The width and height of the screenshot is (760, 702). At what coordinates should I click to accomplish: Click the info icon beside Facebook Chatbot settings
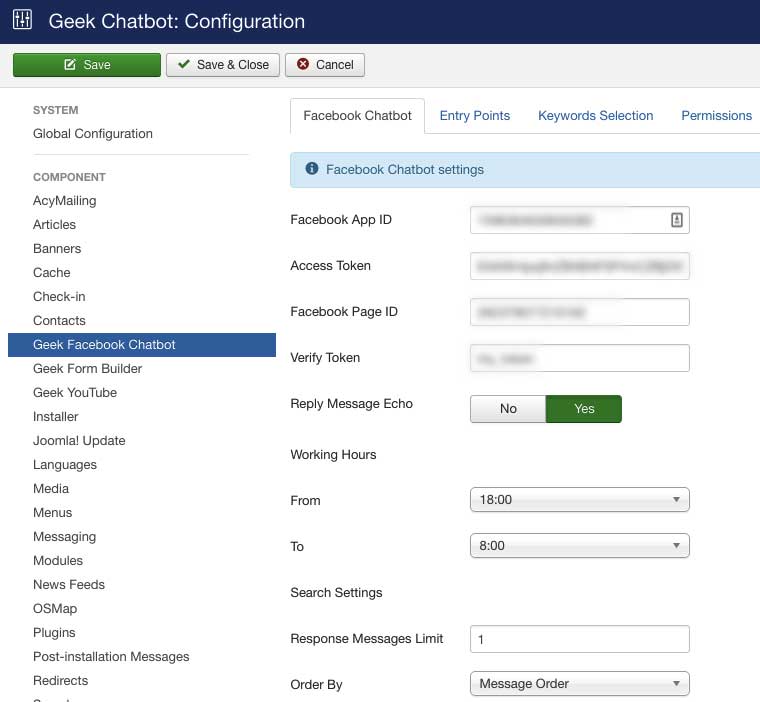click(312, 168)
